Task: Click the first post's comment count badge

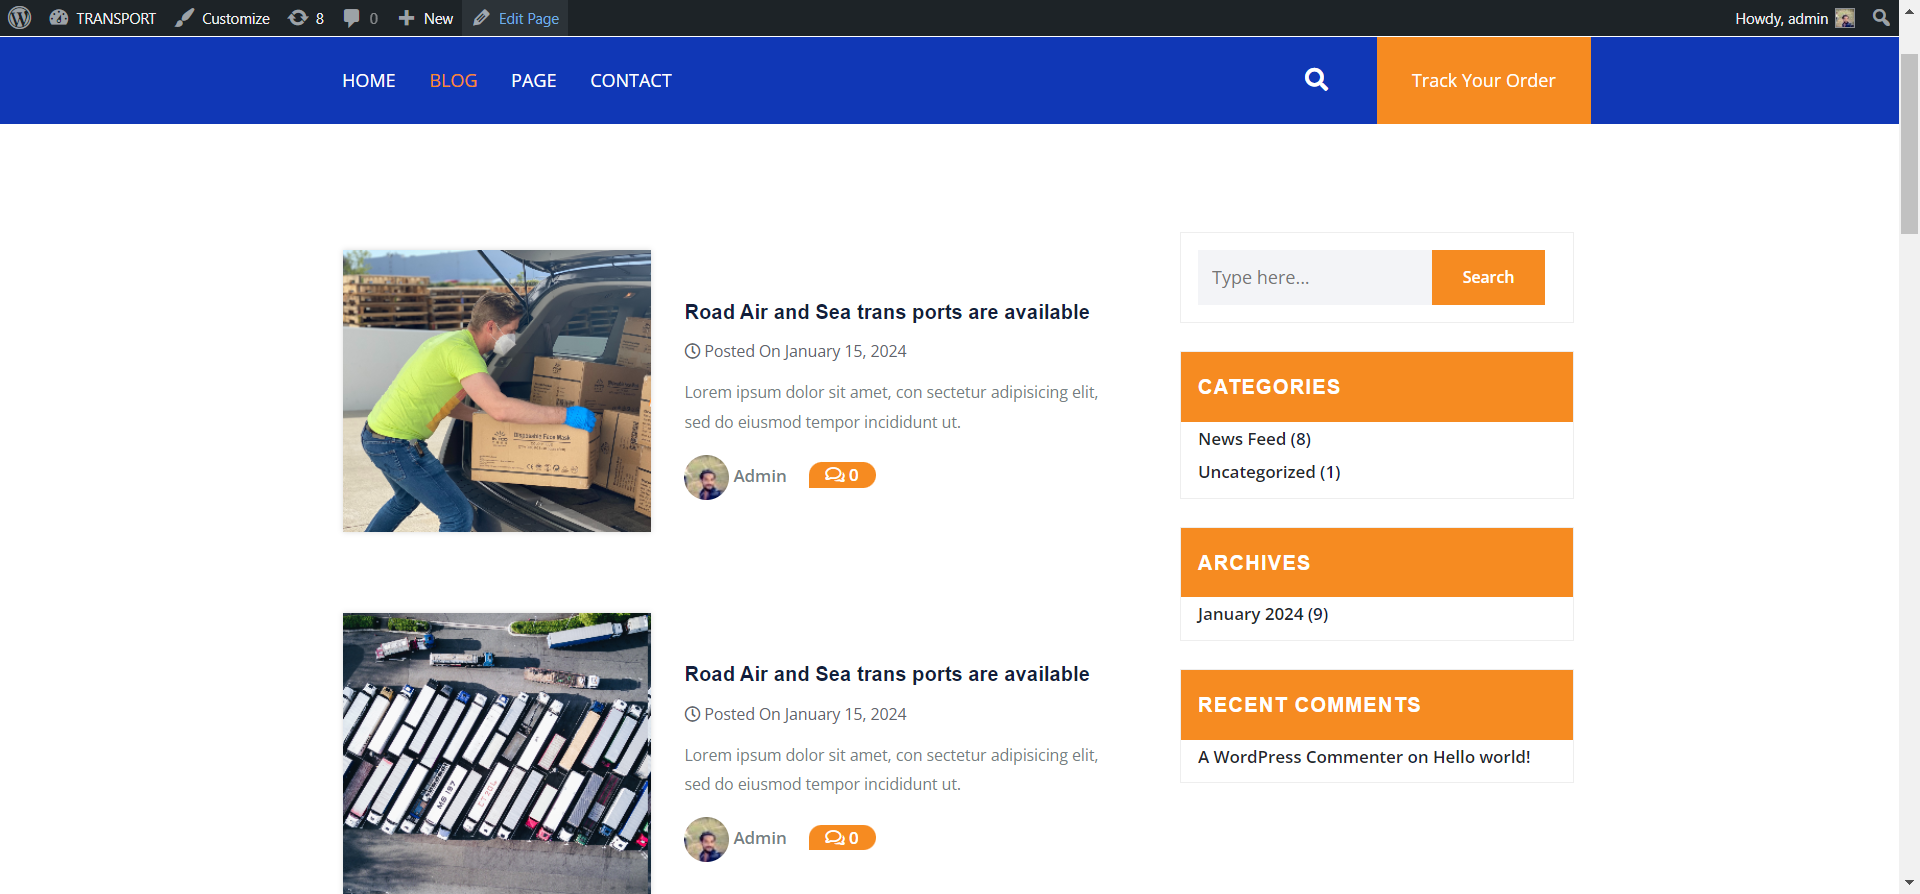Action: [x=842, y=475]
